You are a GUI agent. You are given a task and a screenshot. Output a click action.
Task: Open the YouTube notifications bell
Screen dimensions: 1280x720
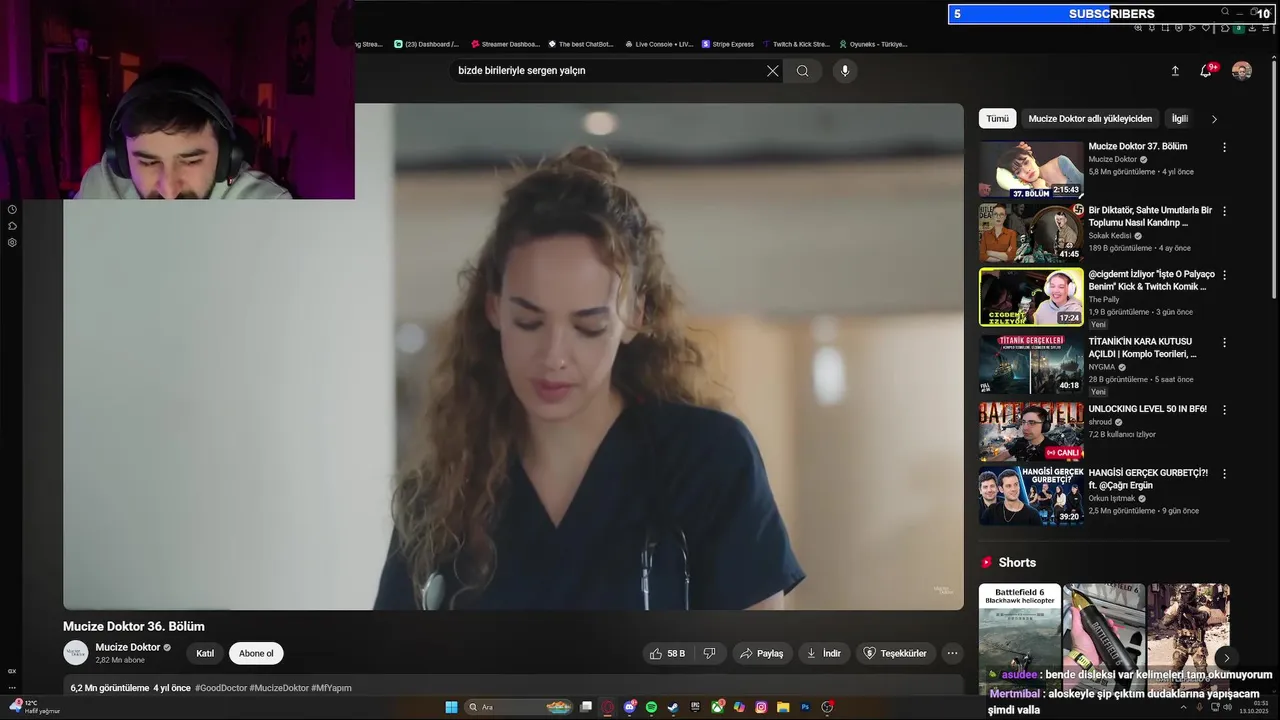click(1206, 71)
